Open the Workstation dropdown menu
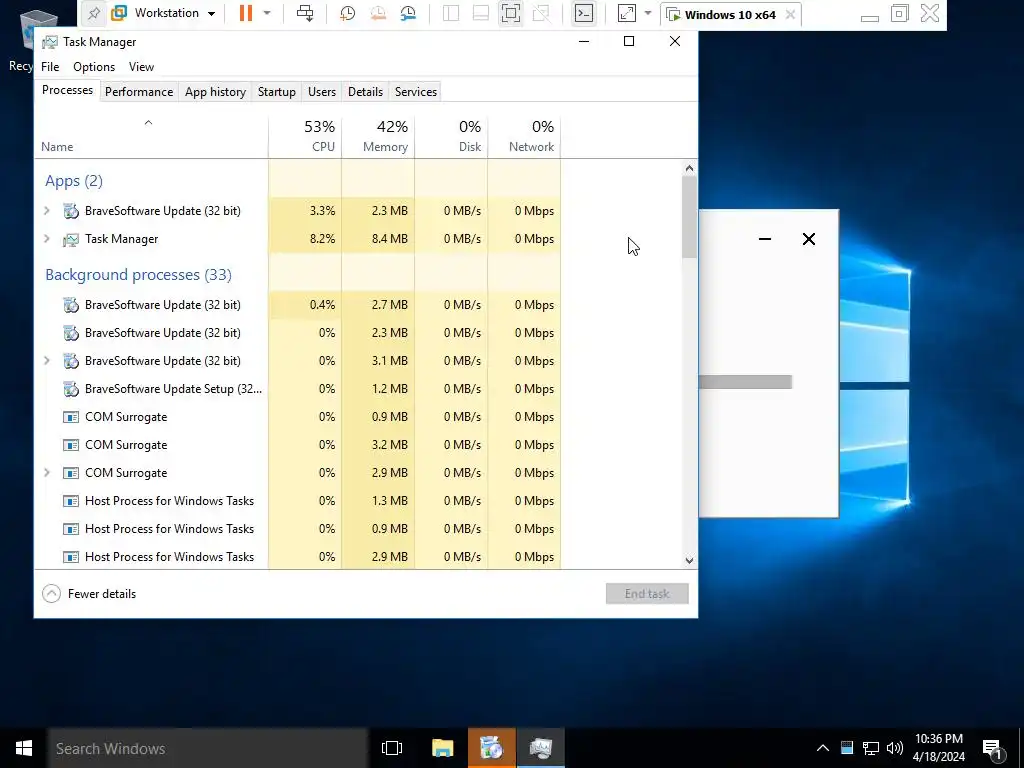The width and height of the screenshot is (1024, 768). [x=163, y=13]
